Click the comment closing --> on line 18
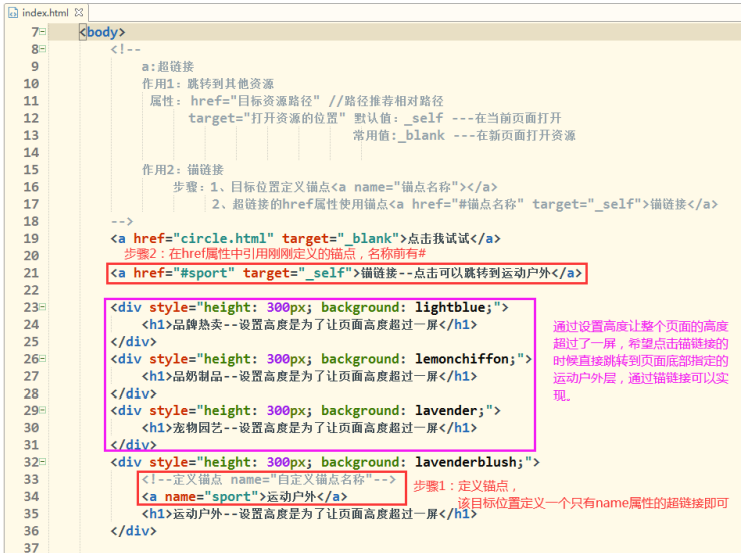 [122, 221]
